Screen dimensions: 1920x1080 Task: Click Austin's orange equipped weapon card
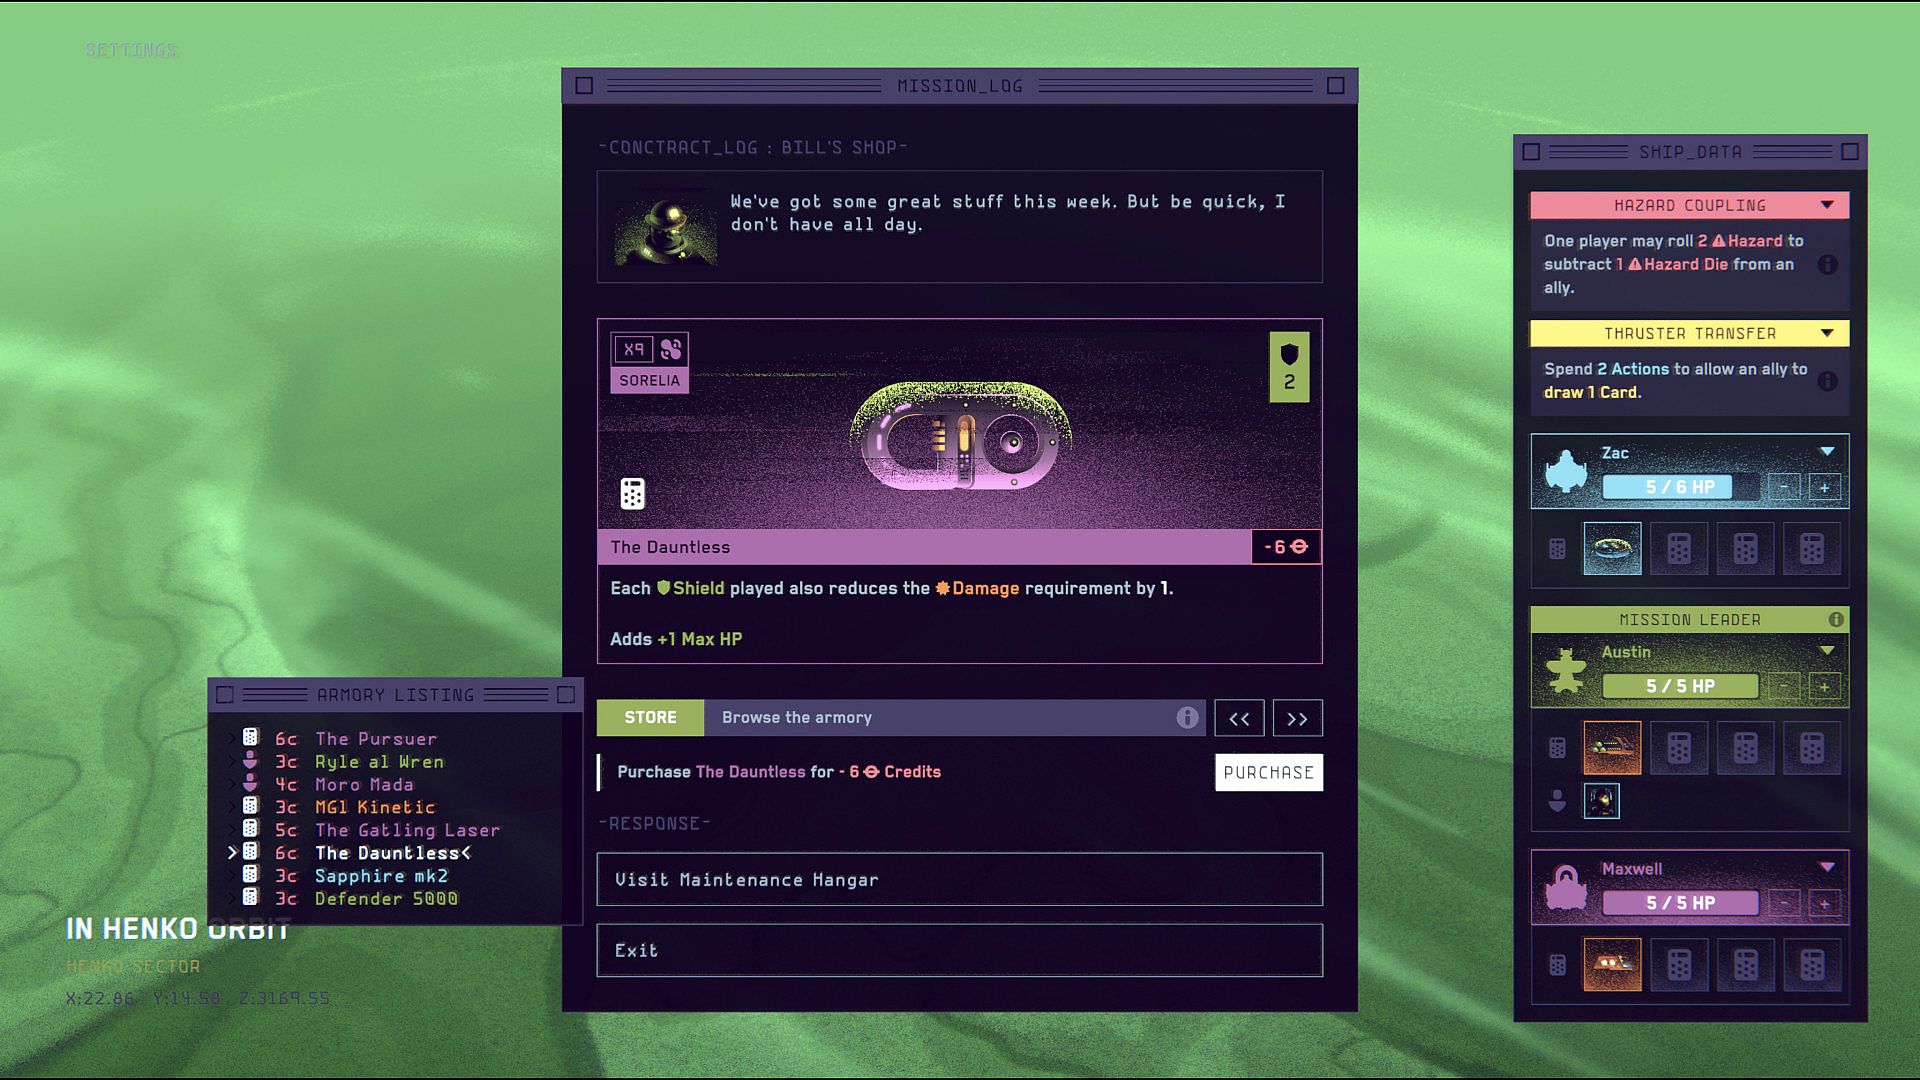point(1612,747)
